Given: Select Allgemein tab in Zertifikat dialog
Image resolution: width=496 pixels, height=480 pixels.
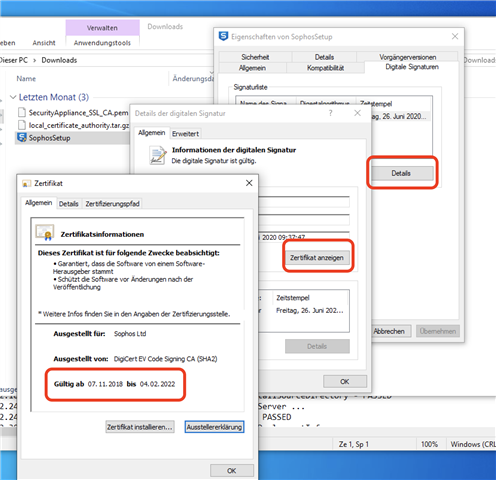Looking at the screenshot, I should [x=38, y=203].
